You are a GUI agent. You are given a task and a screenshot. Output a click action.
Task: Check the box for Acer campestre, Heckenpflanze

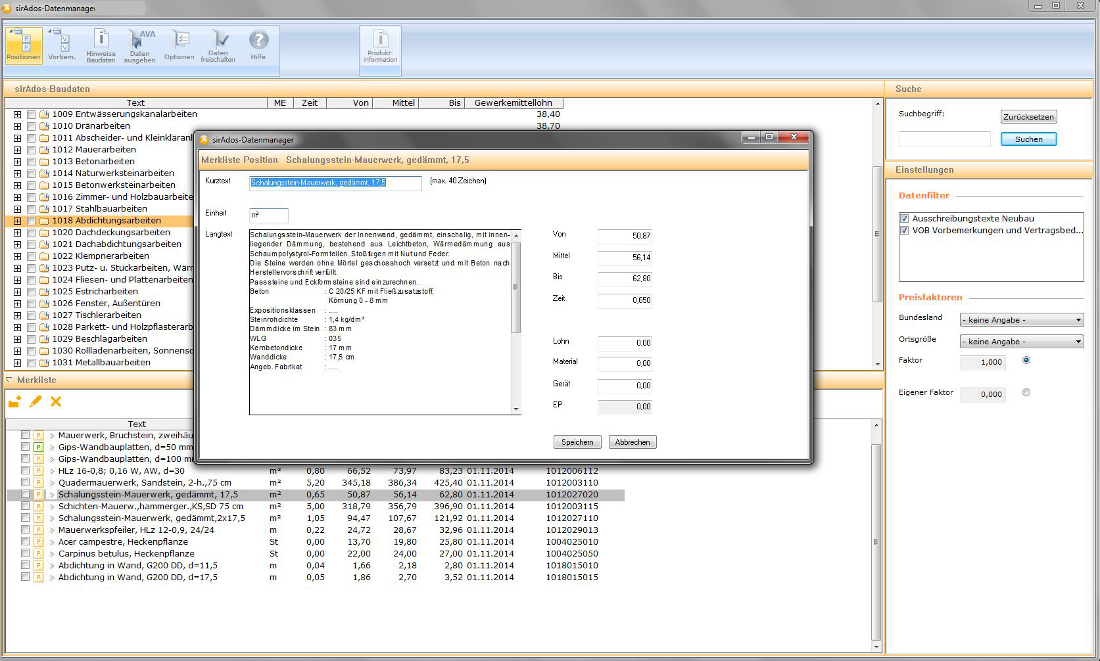[x=25, y=541]
